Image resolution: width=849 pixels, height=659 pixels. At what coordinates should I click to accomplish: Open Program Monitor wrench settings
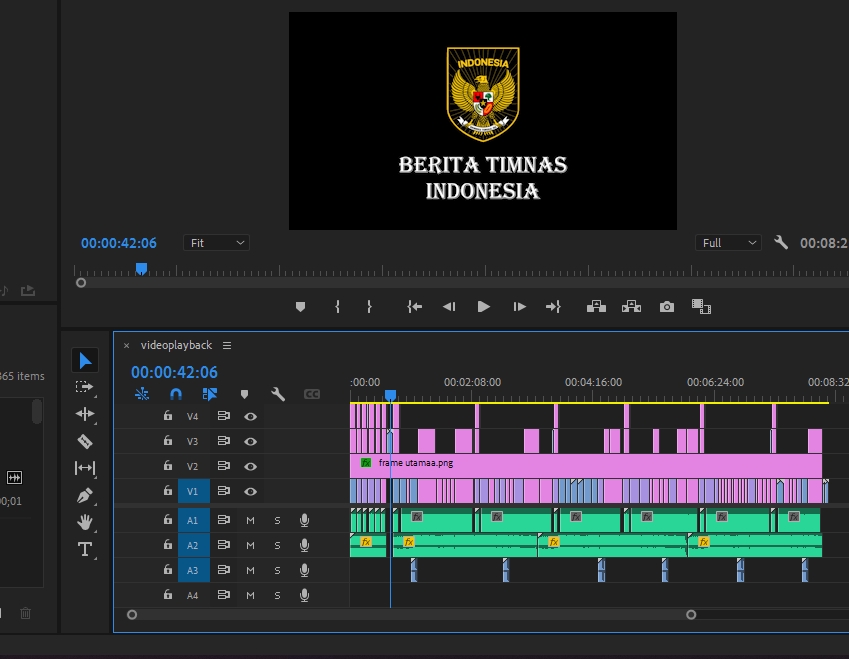click(781, 242)
